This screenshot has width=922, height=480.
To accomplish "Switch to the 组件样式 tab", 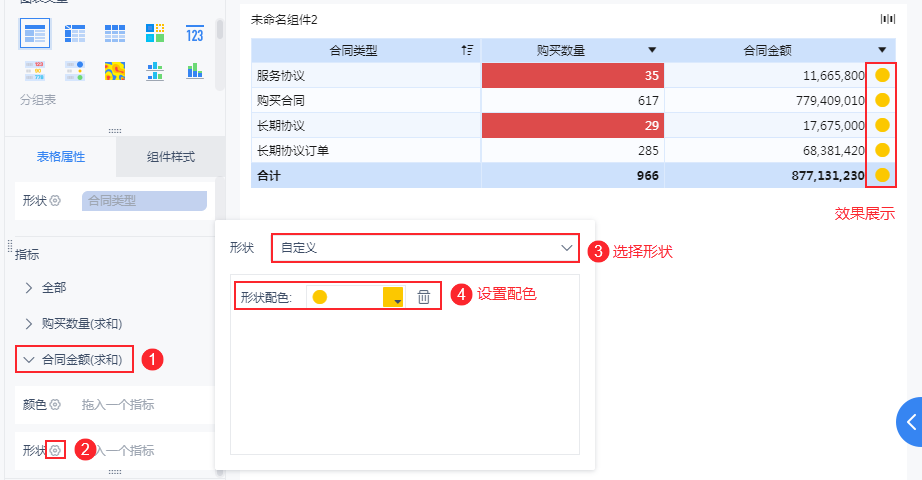I will [171, 156].
